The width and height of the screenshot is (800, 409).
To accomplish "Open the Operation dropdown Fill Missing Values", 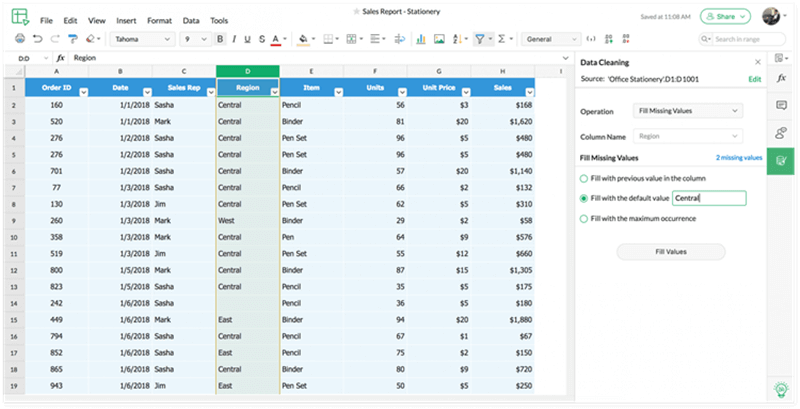I will tap(688, 111).
